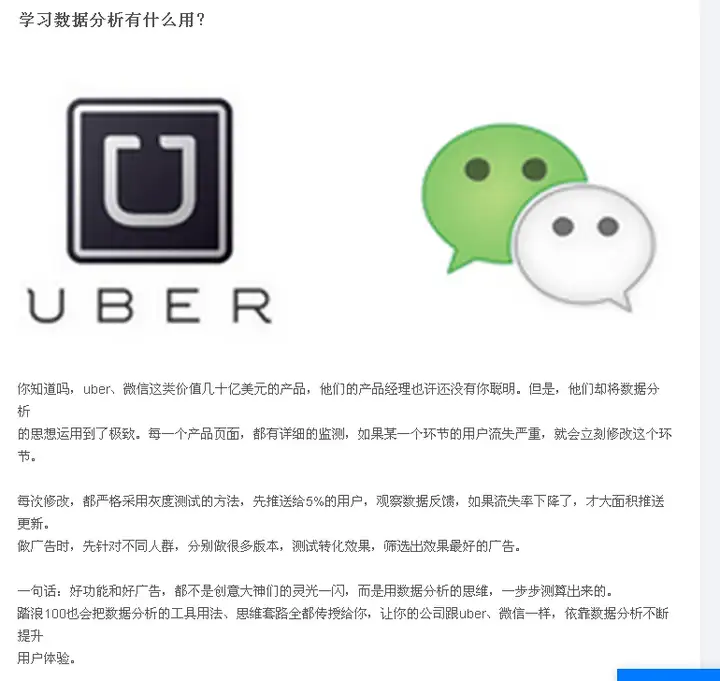Click the letter U in the UBER wordmark
The width and height of the screenshot is (720, 681).
[45, 305]
